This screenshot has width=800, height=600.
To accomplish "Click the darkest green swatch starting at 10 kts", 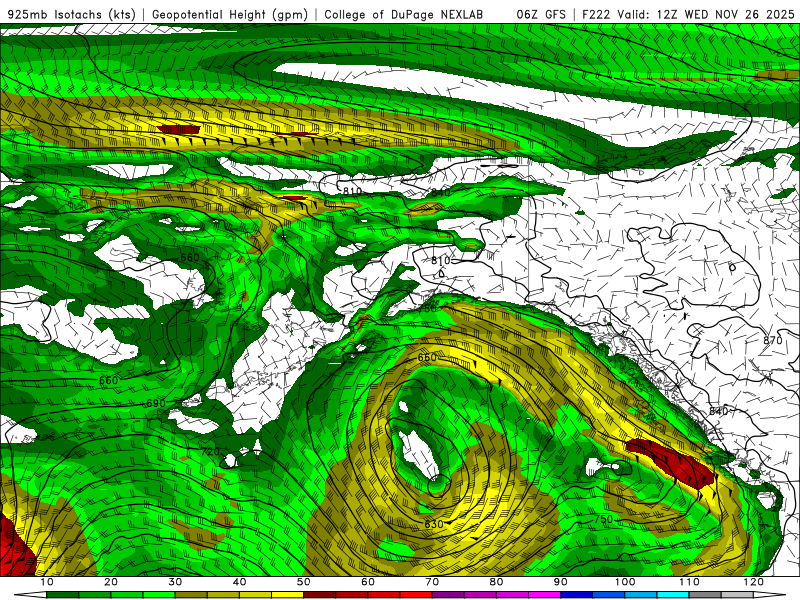I will tap(62, 595).
